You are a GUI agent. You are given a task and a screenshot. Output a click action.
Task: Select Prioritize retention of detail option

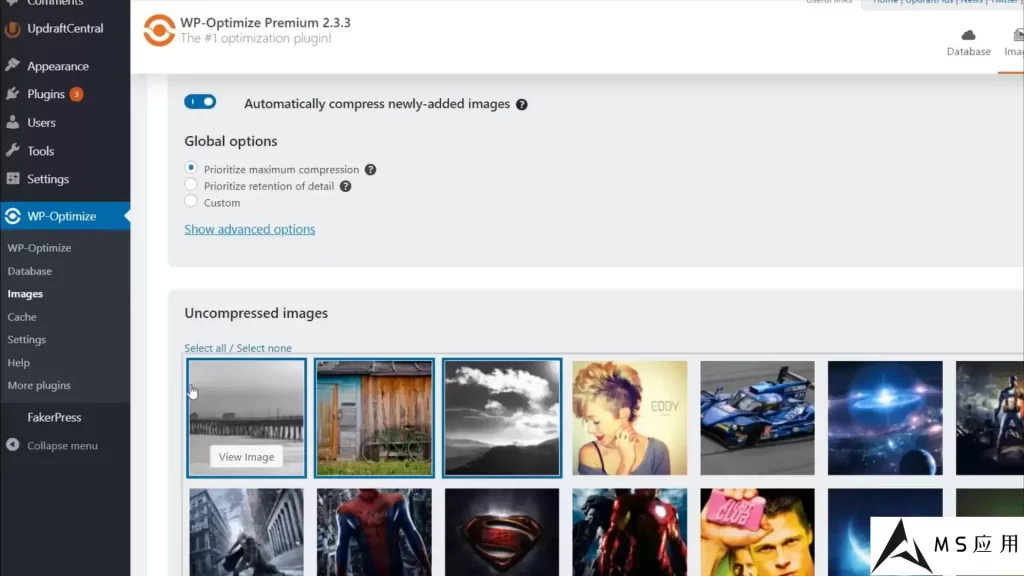click(191, 186)
